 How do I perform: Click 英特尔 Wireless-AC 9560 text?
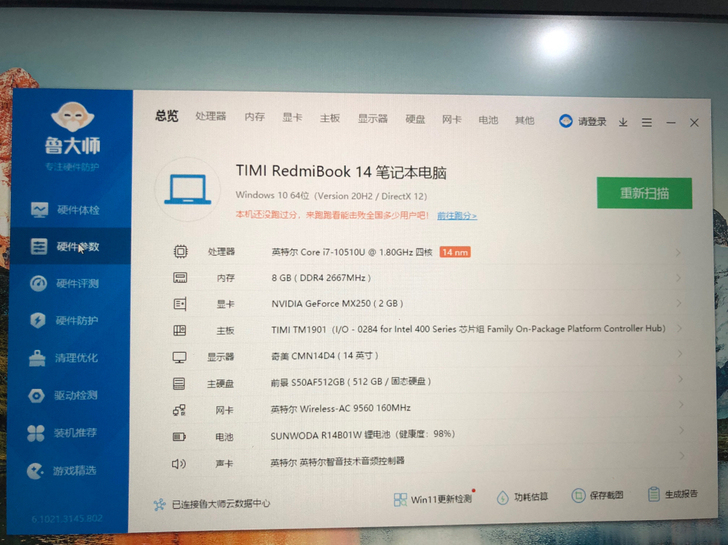click(x=341, y=409)
